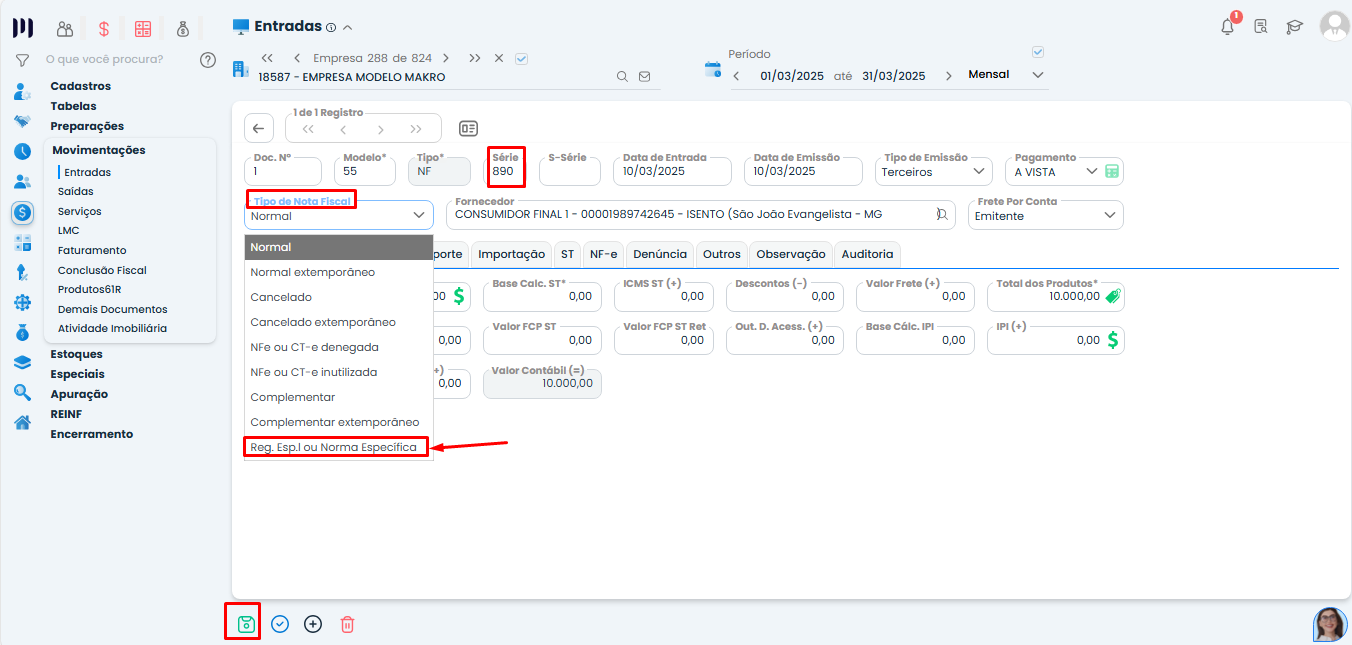Toggle the checkbox above the Mensal period
Viewport: 1352px width, 645px height.
(1037, 52)
